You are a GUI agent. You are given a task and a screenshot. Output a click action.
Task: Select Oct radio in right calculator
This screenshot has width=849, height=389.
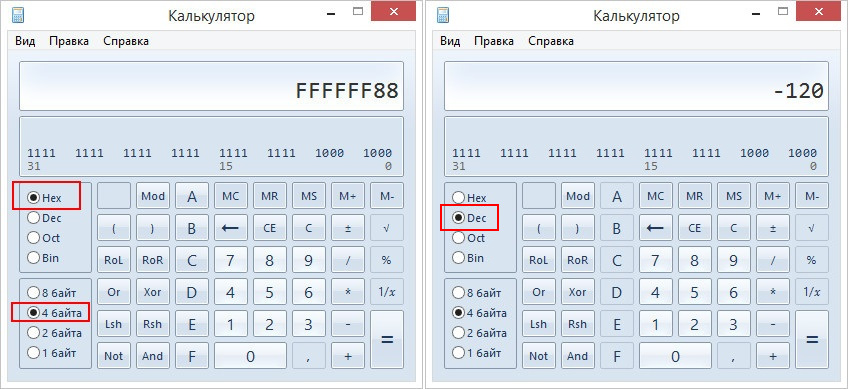[469, 238]
